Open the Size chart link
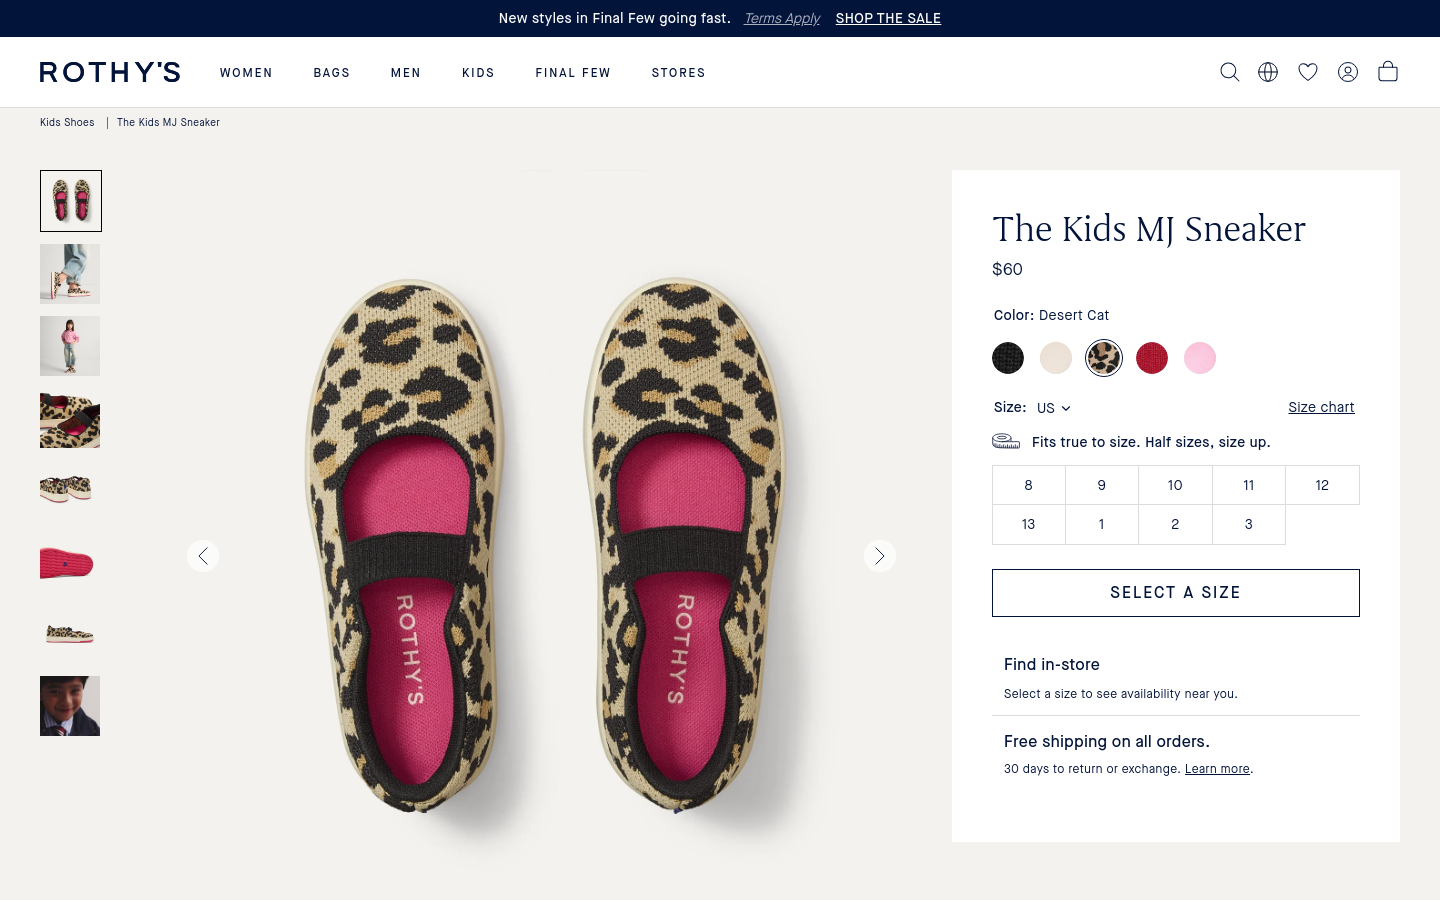The width and height of the screenshot is (1440, 900). [x=1321, y=407]
